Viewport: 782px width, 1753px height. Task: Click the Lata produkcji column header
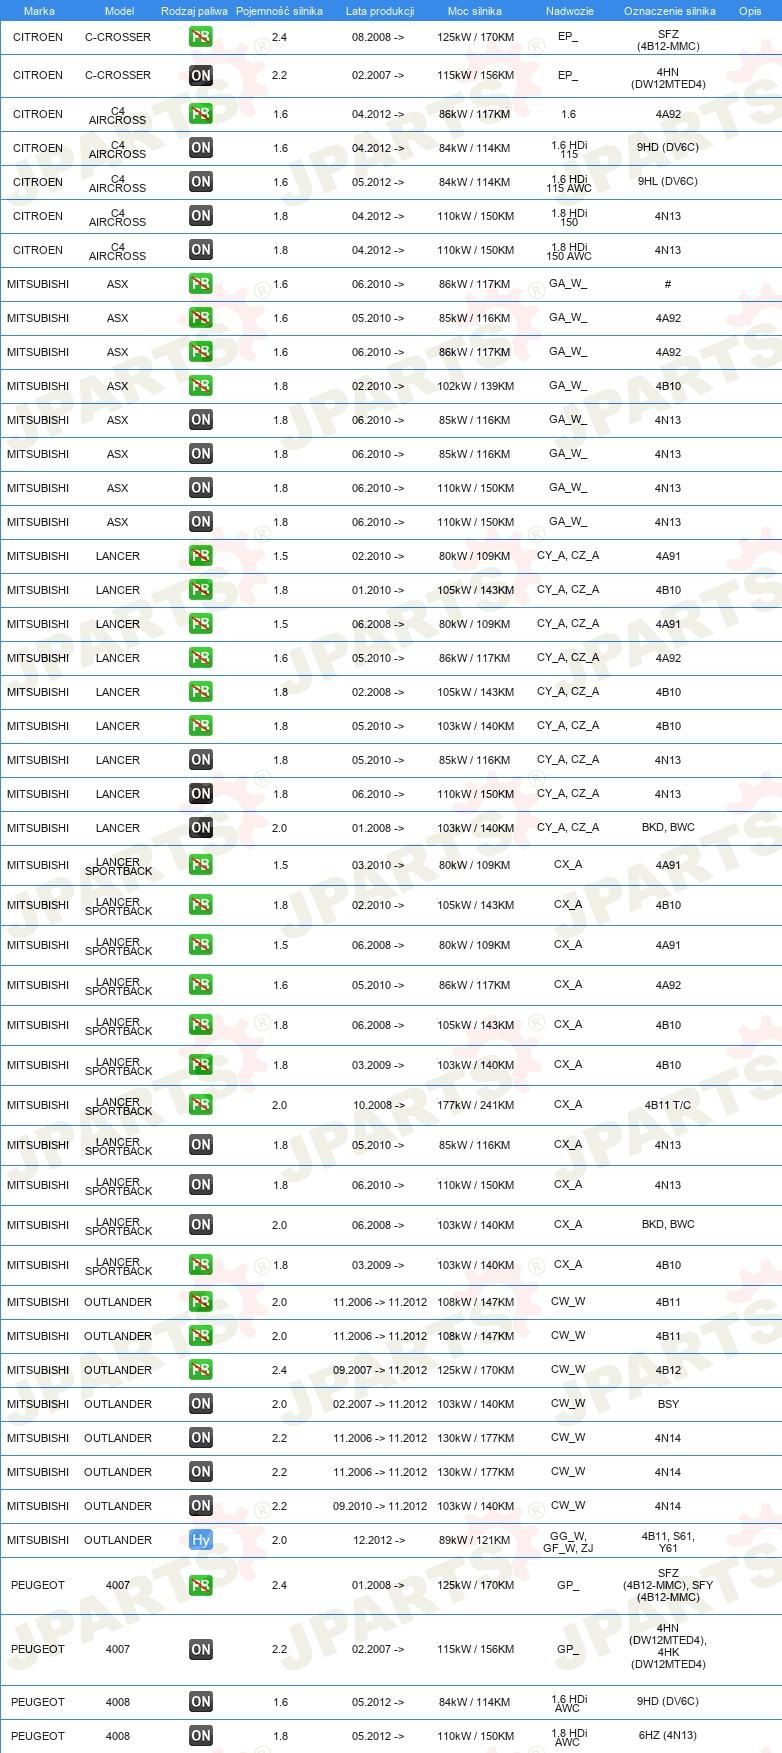(x=380, y=11)
